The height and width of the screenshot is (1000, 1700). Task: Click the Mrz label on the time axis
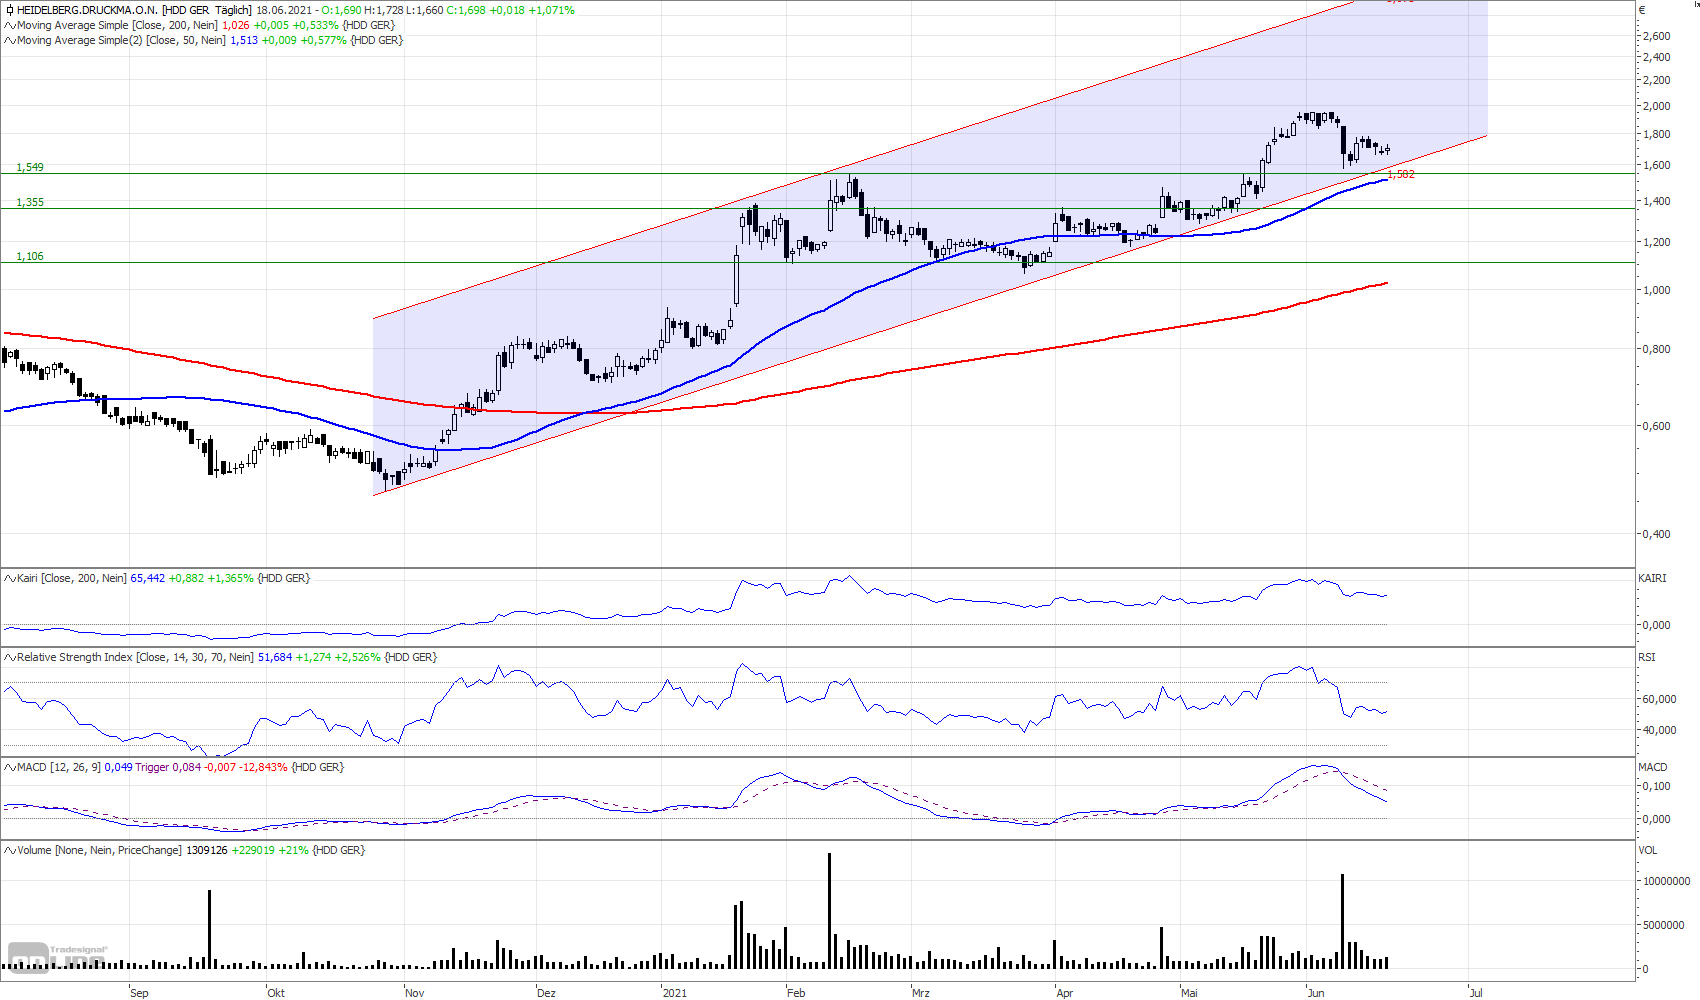921,993
